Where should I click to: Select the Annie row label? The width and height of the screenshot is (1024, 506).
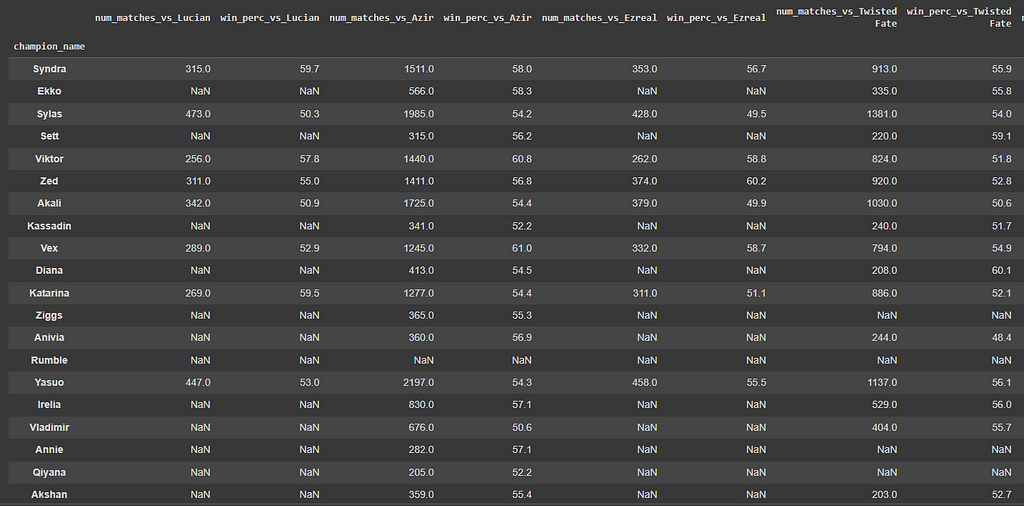(49, 451)
